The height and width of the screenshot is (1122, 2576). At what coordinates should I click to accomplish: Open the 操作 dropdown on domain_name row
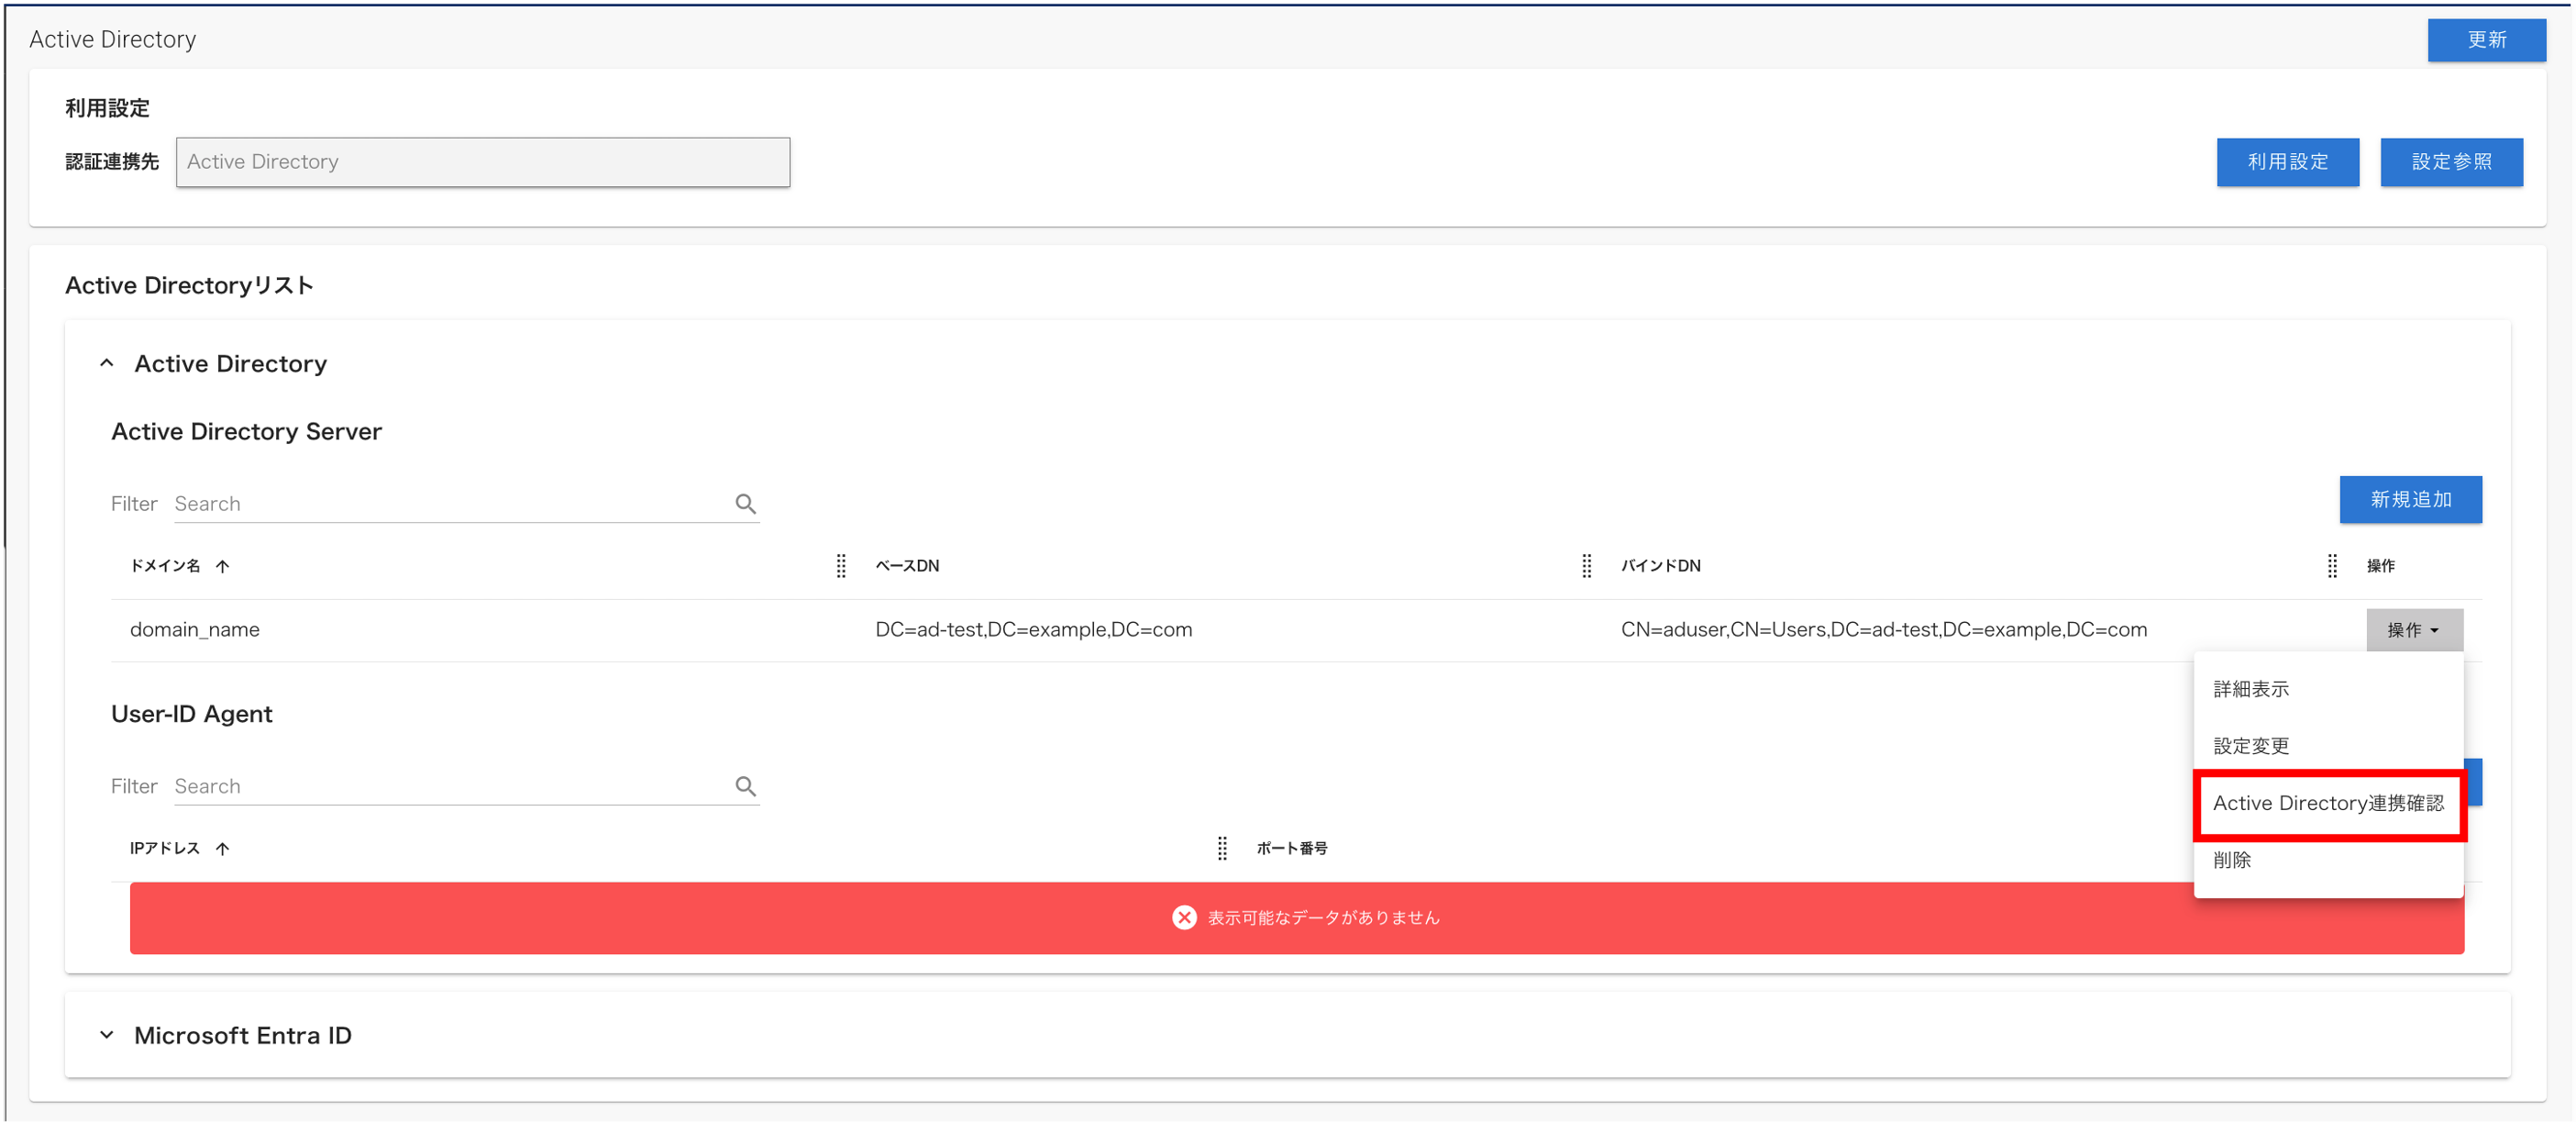(2414, 630)
